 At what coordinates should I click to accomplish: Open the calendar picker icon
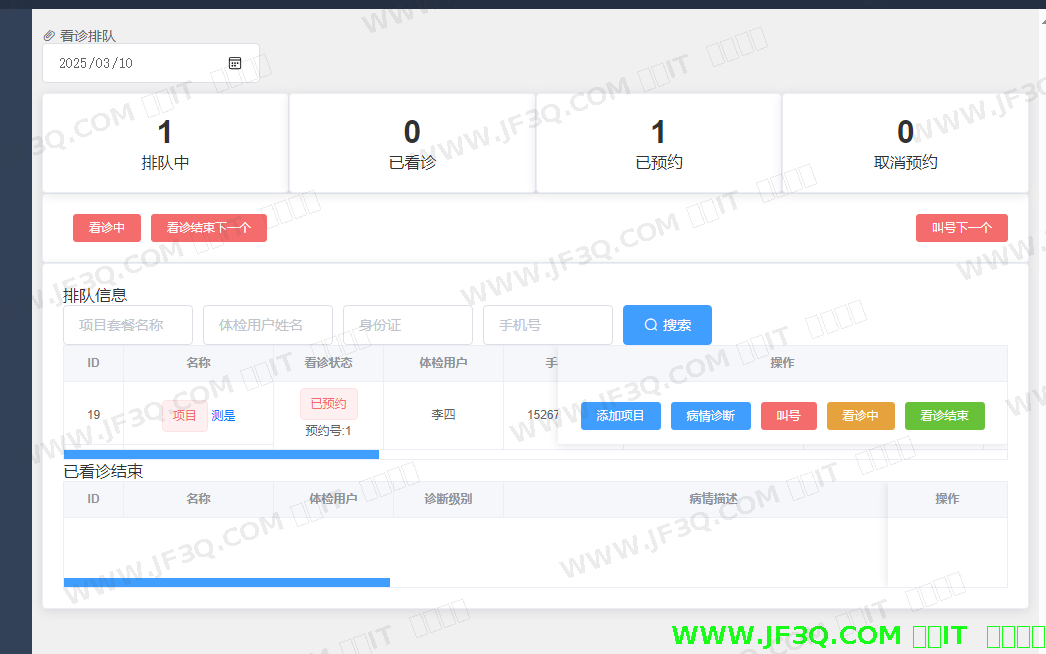235,63
